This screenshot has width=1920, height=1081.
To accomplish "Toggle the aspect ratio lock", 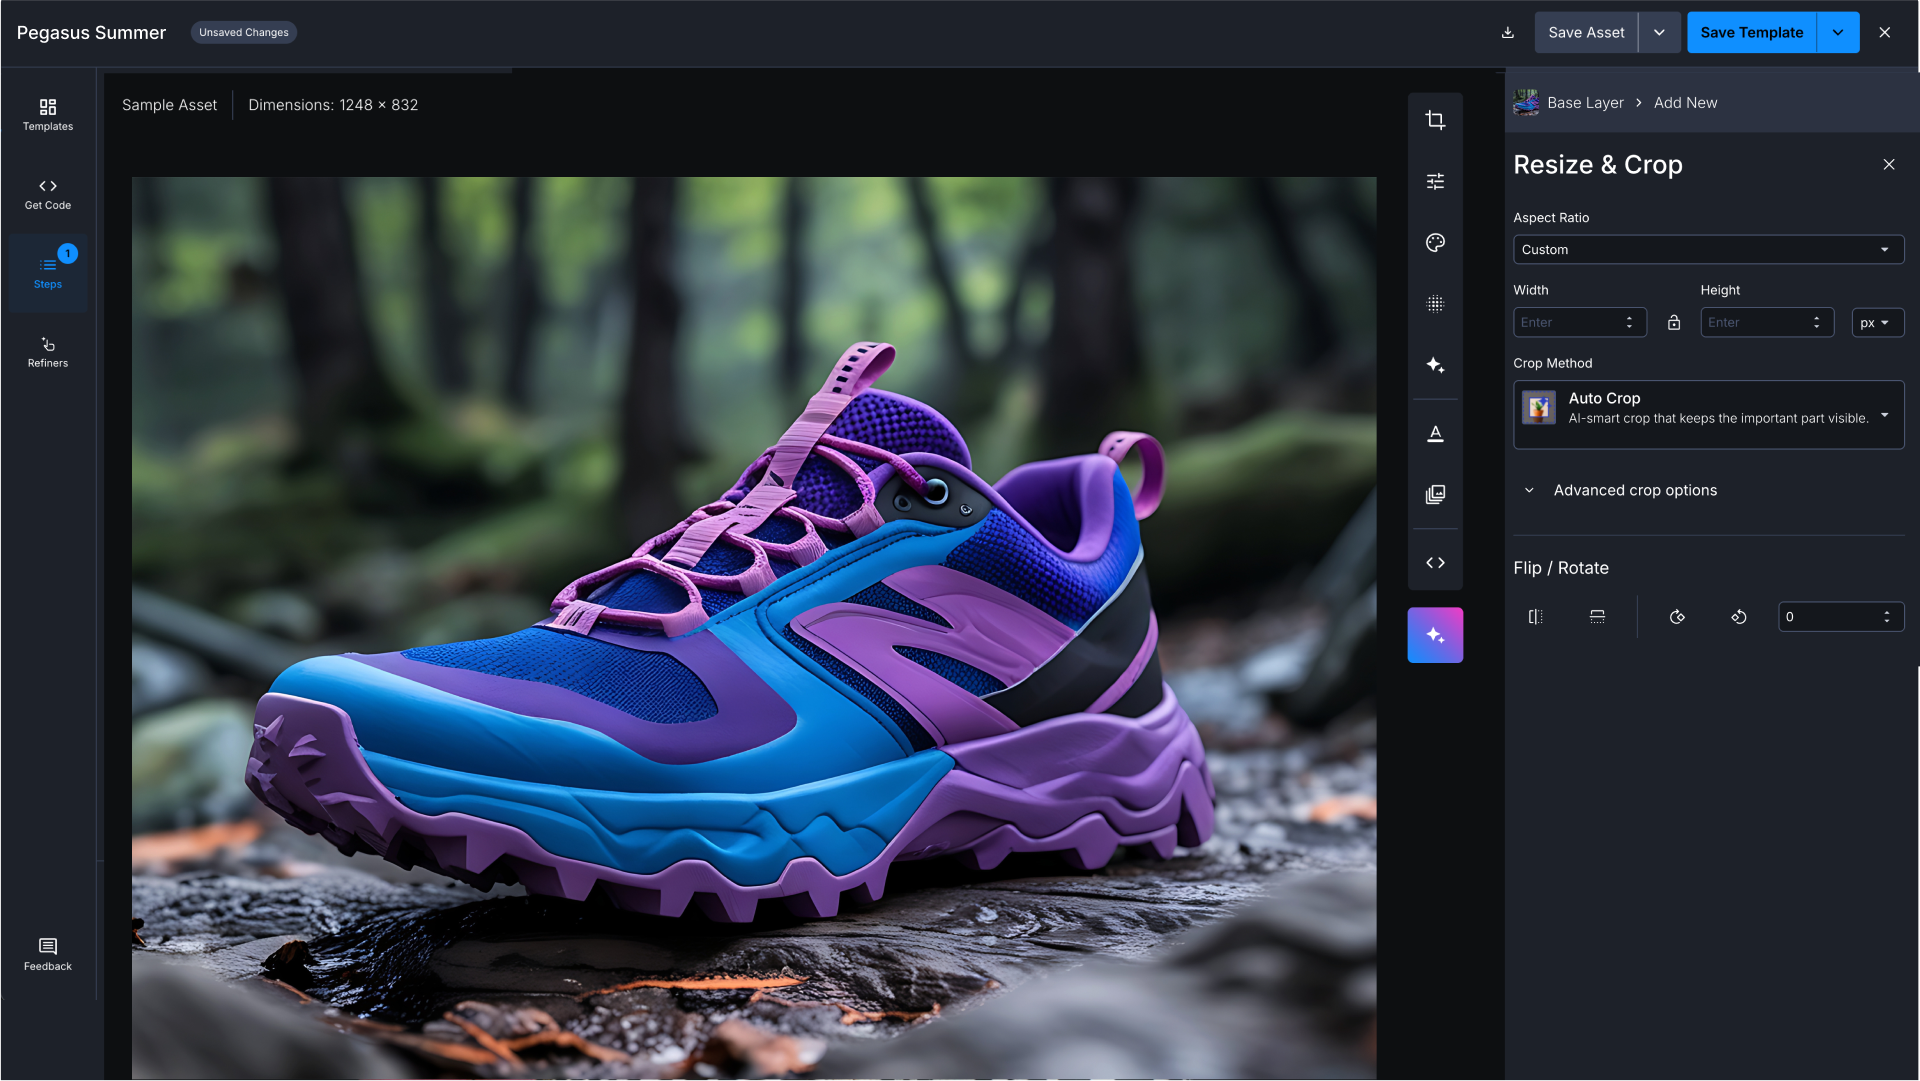I will tap(1674, 322).
